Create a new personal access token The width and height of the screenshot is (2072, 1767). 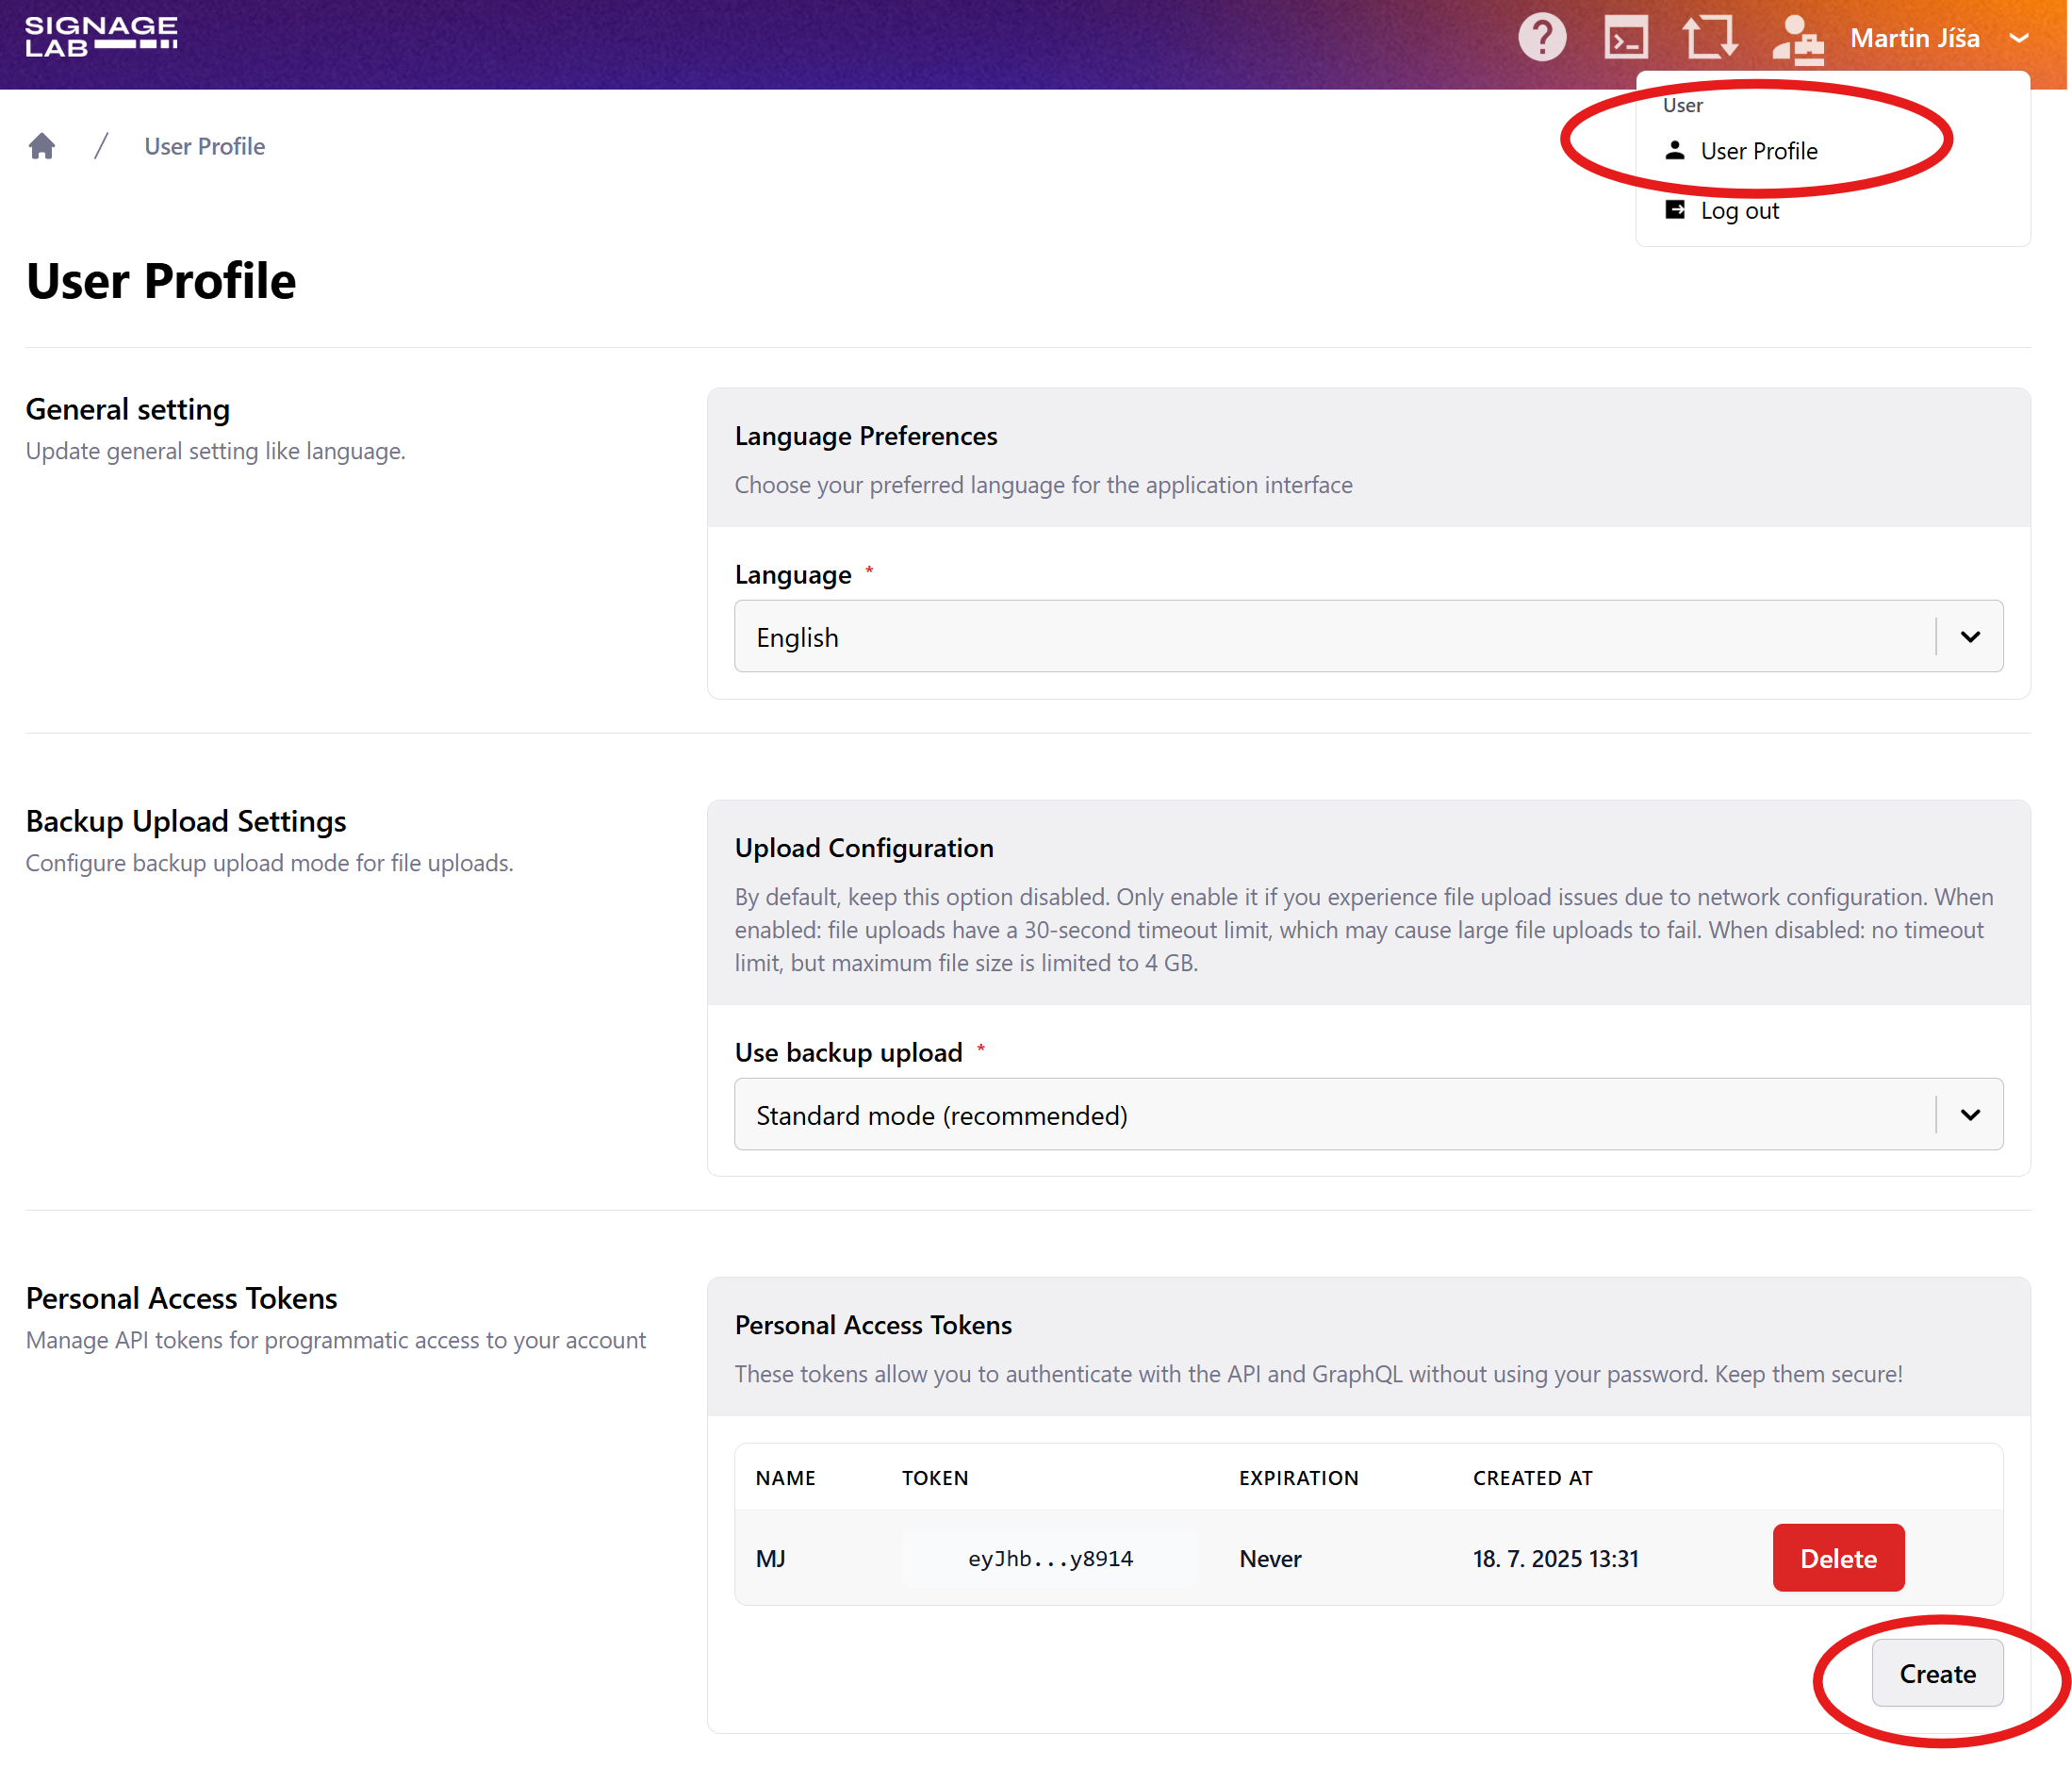(1937, 1674)
